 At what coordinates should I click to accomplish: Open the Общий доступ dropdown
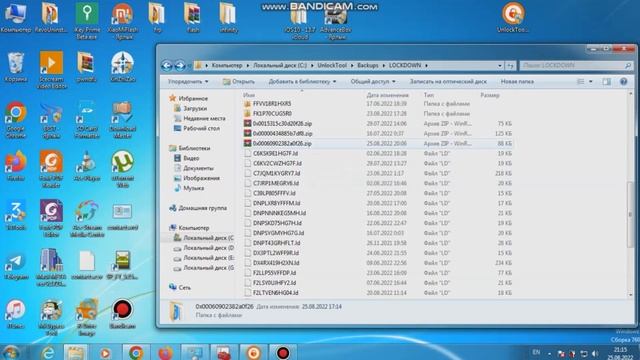[x=373, y=82]
